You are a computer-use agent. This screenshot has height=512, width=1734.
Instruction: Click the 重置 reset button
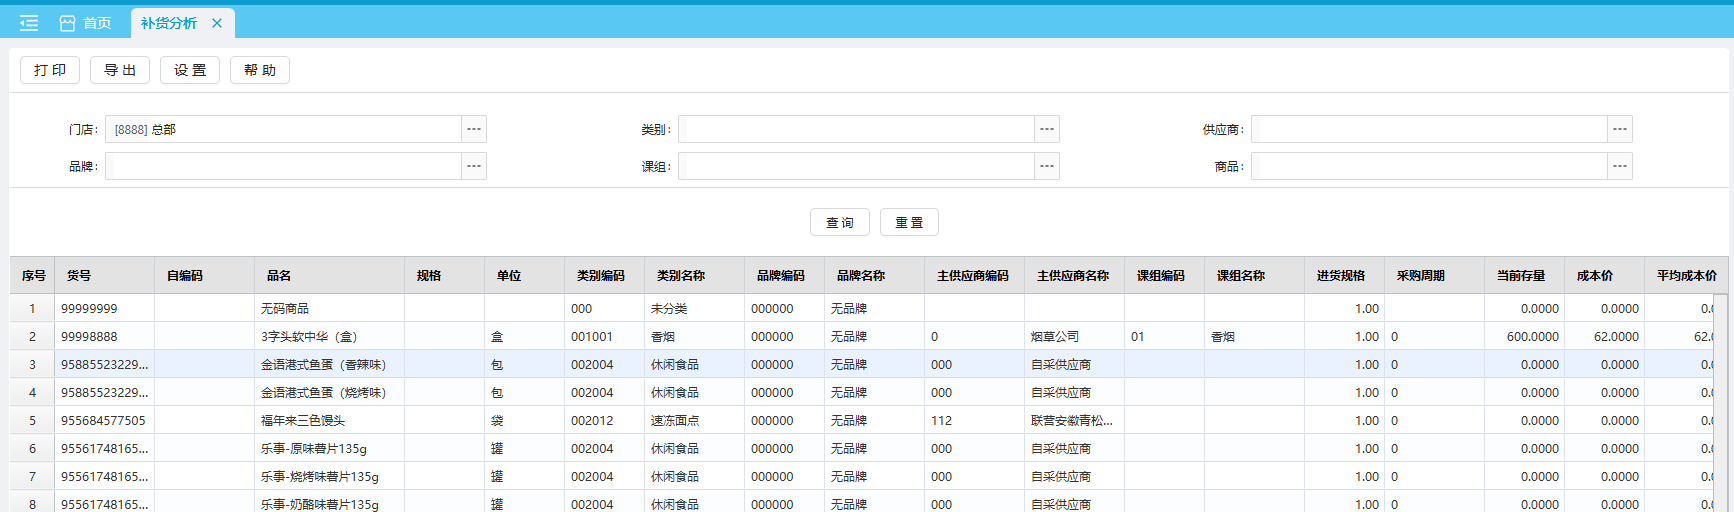click(x=909, y=222)
